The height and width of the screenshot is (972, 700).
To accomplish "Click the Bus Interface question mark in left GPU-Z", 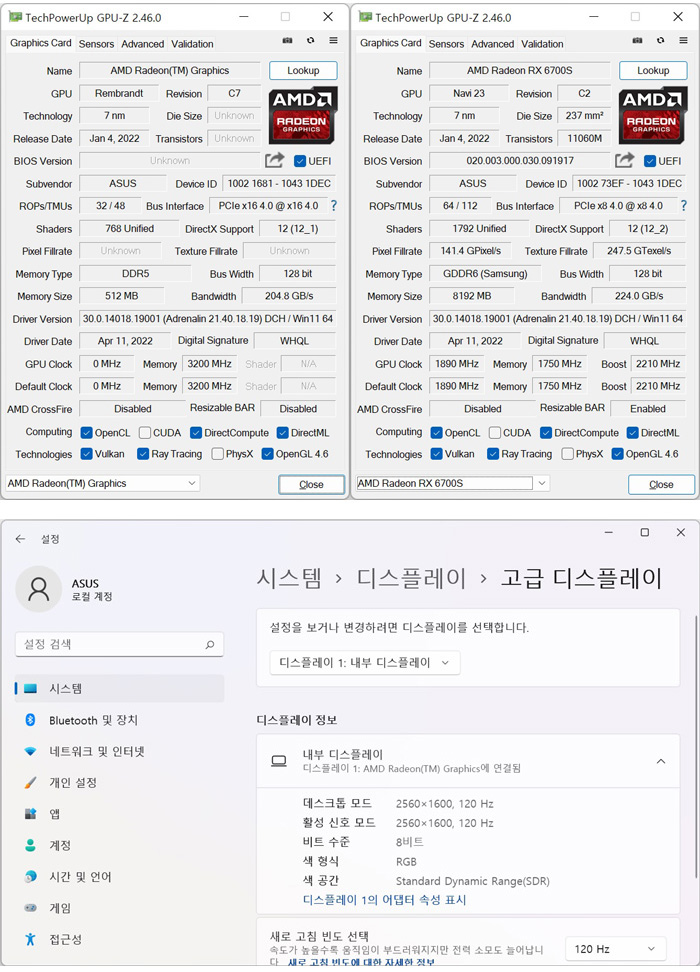I will [x=334, y=205].
